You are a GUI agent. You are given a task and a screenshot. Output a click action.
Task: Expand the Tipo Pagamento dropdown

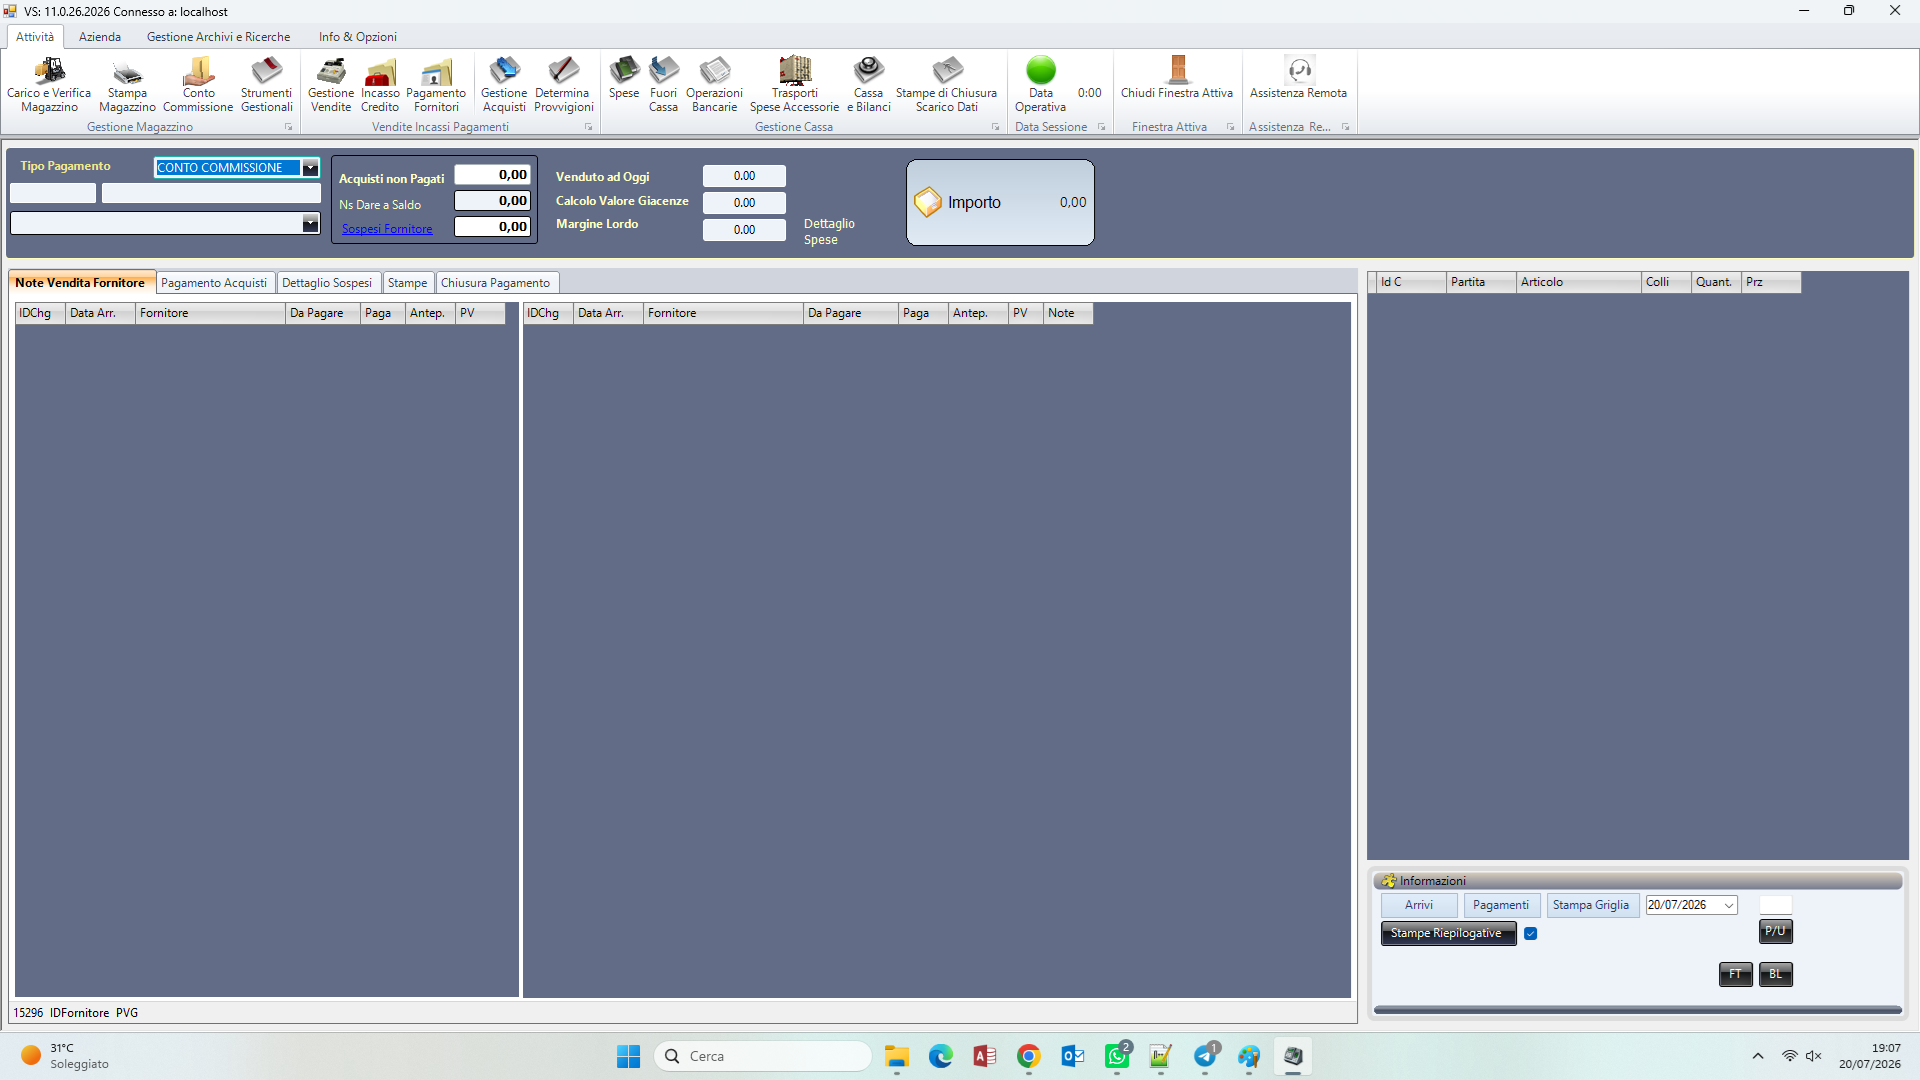click(310, 168)
